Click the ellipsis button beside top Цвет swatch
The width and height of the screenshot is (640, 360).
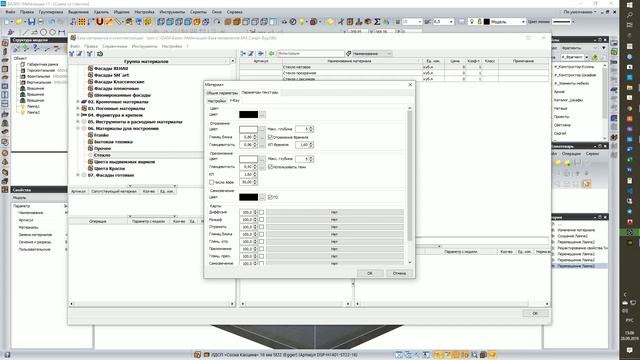tap(262, 115)
